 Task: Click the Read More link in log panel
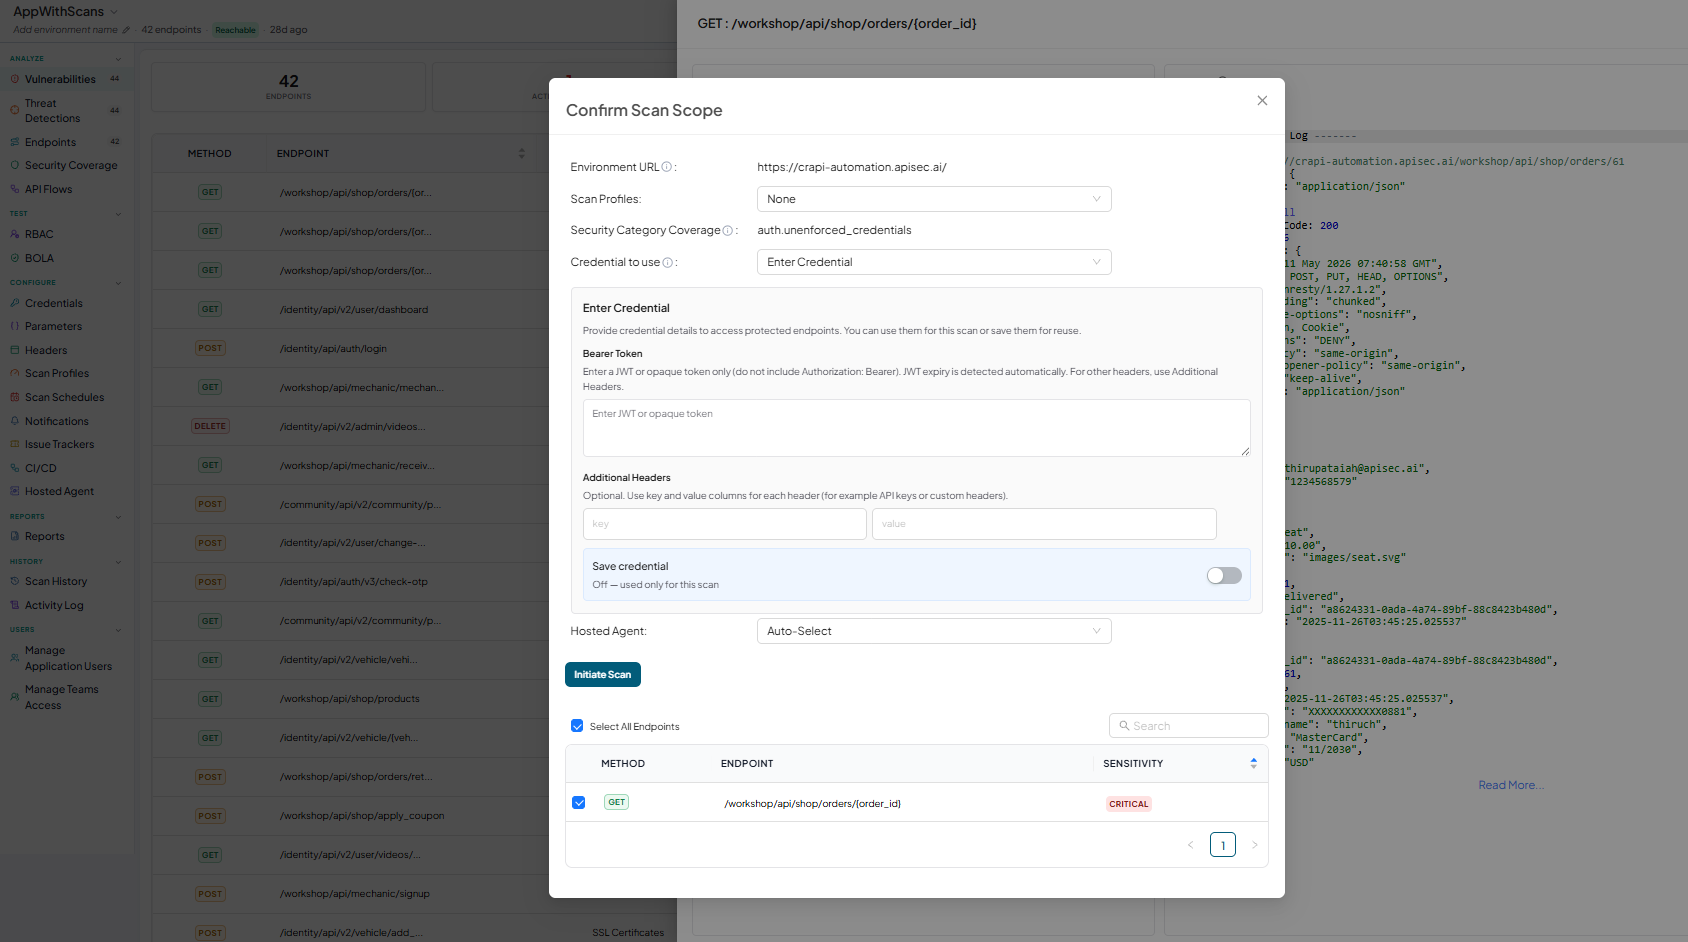pyautogui.click(x=1511, y=785)
